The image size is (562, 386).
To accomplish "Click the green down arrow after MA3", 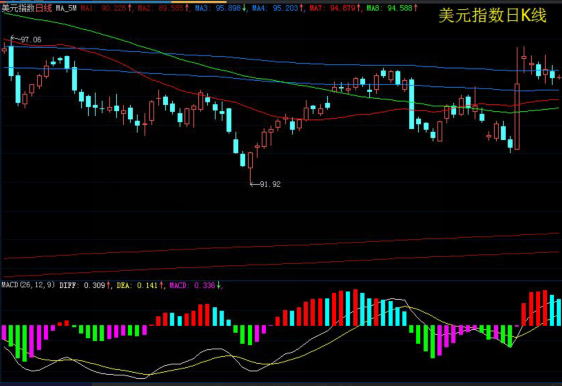I will point(244,8).
